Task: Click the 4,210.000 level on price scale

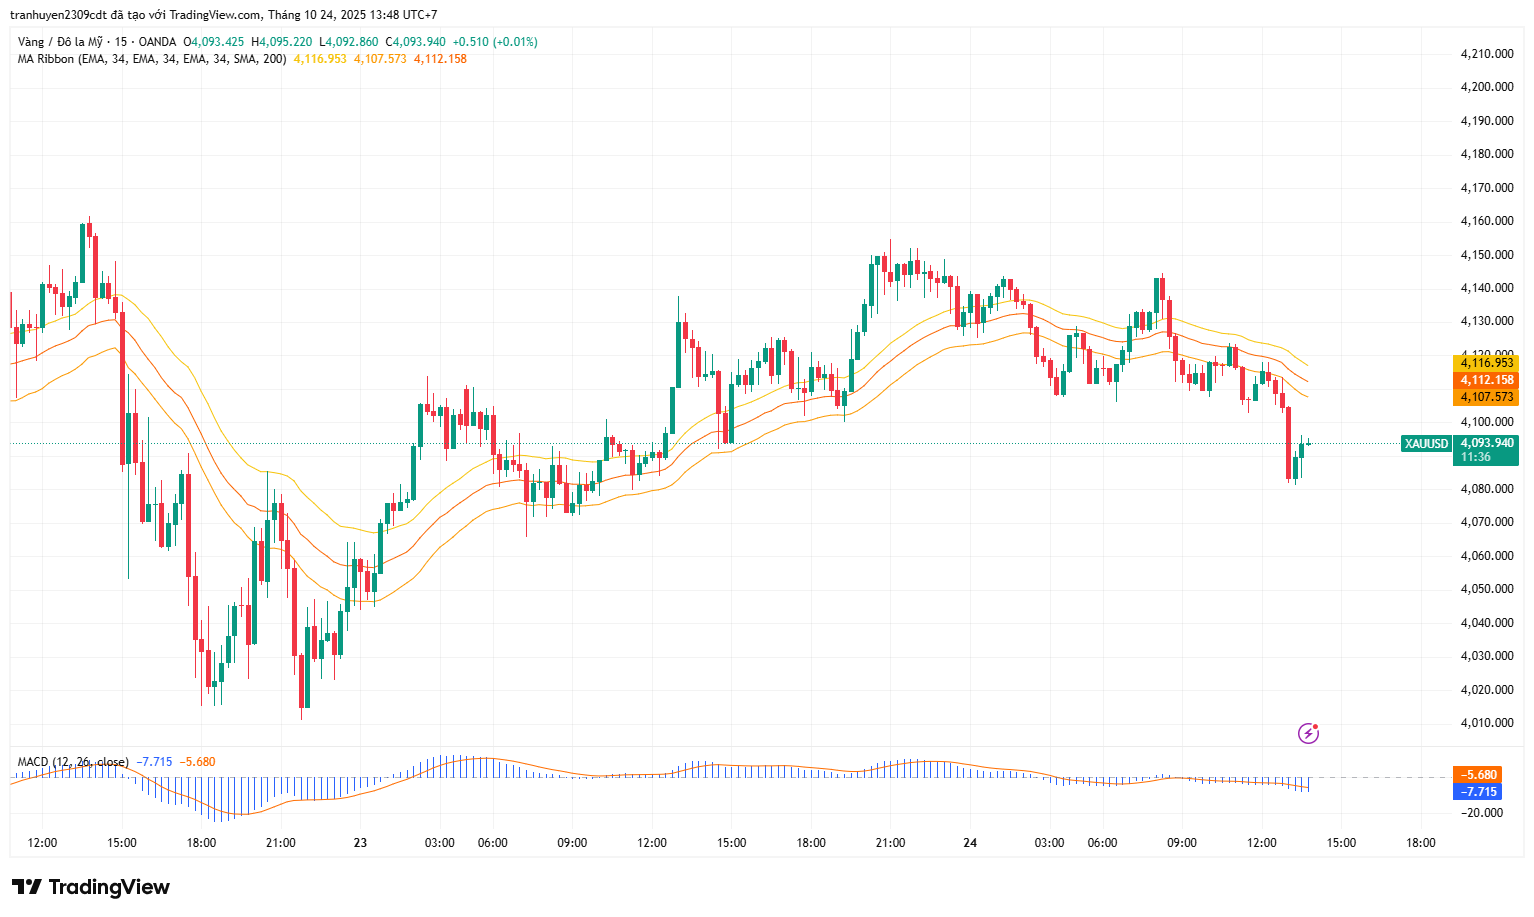Action: [1486, 53]
